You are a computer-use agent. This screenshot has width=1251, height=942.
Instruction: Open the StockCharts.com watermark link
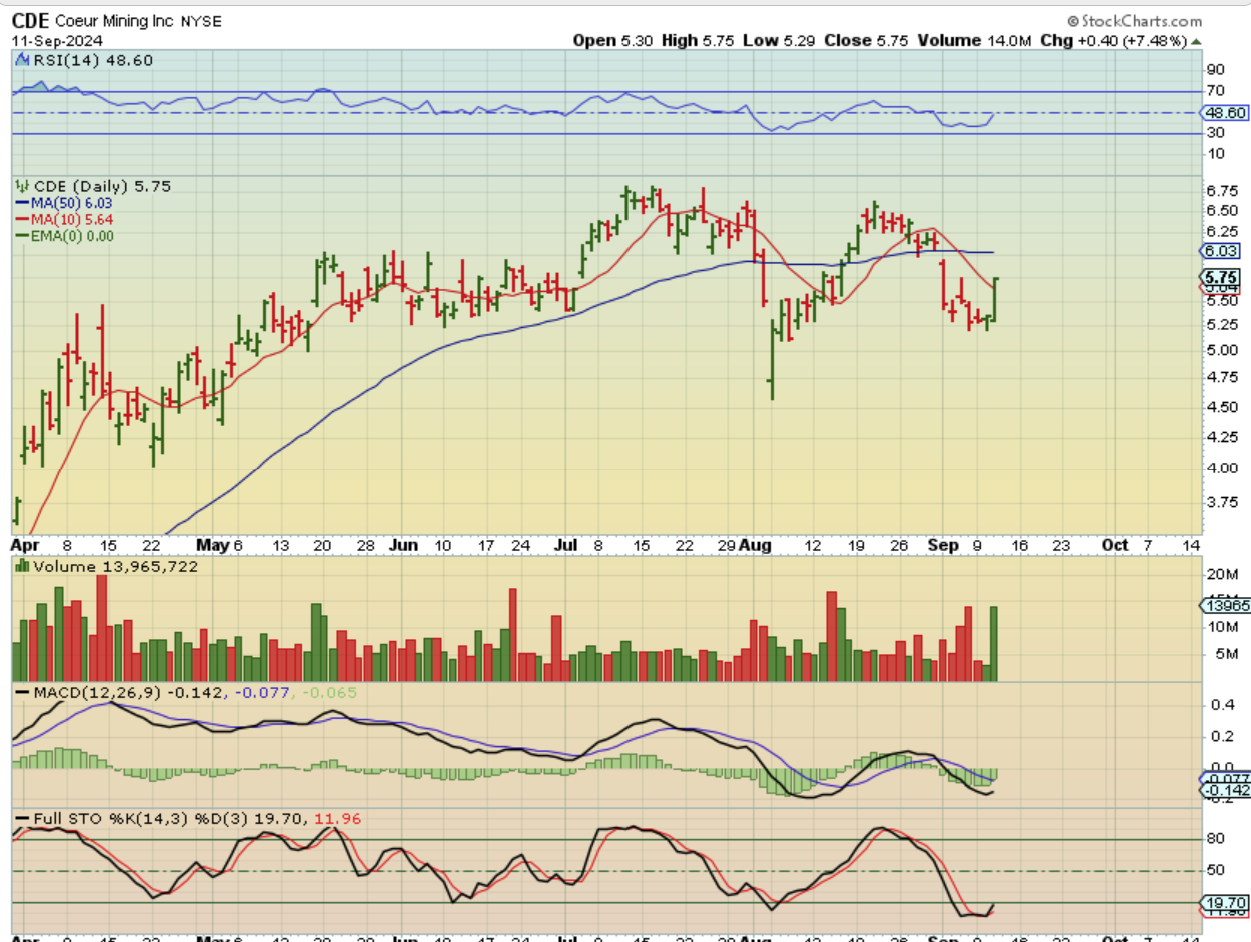1141,21
